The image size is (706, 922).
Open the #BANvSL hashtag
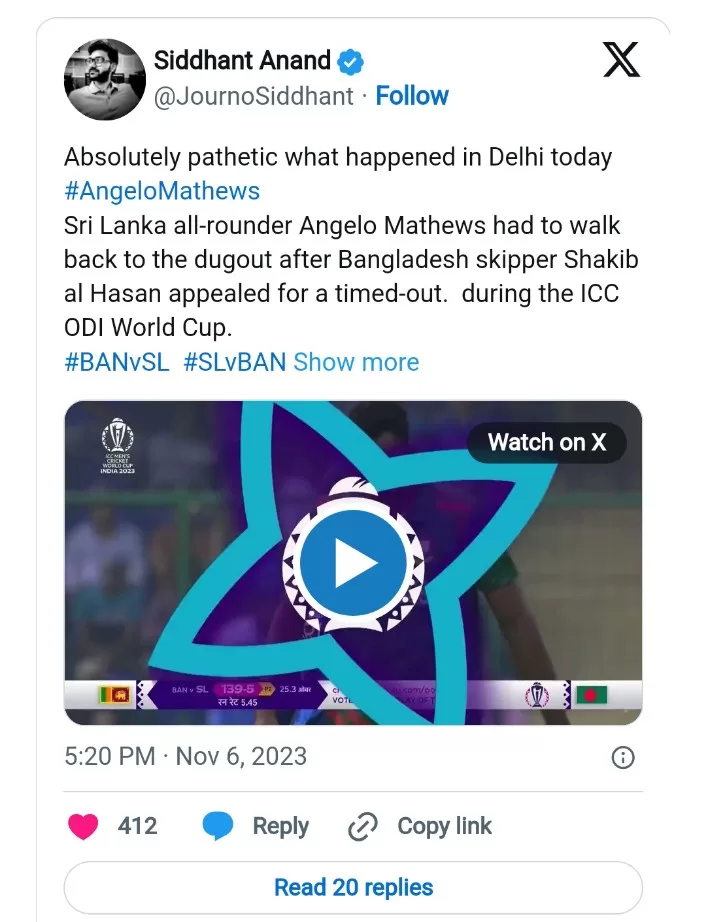pos(117,362)
